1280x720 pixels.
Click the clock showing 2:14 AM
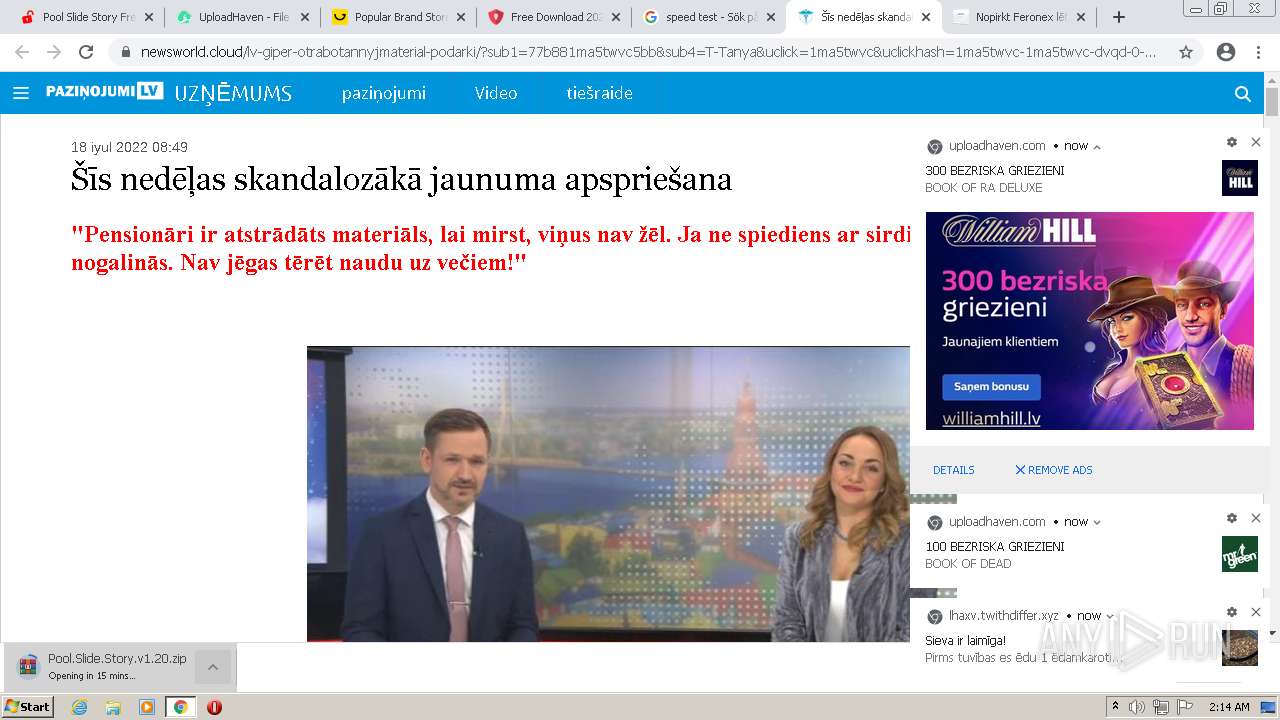[1229, 707]
